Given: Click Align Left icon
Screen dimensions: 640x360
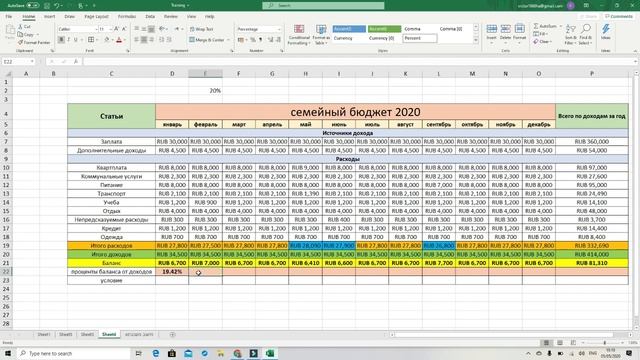Looking at the screenshot, I should pyautogui.click(x=136, y=40).
